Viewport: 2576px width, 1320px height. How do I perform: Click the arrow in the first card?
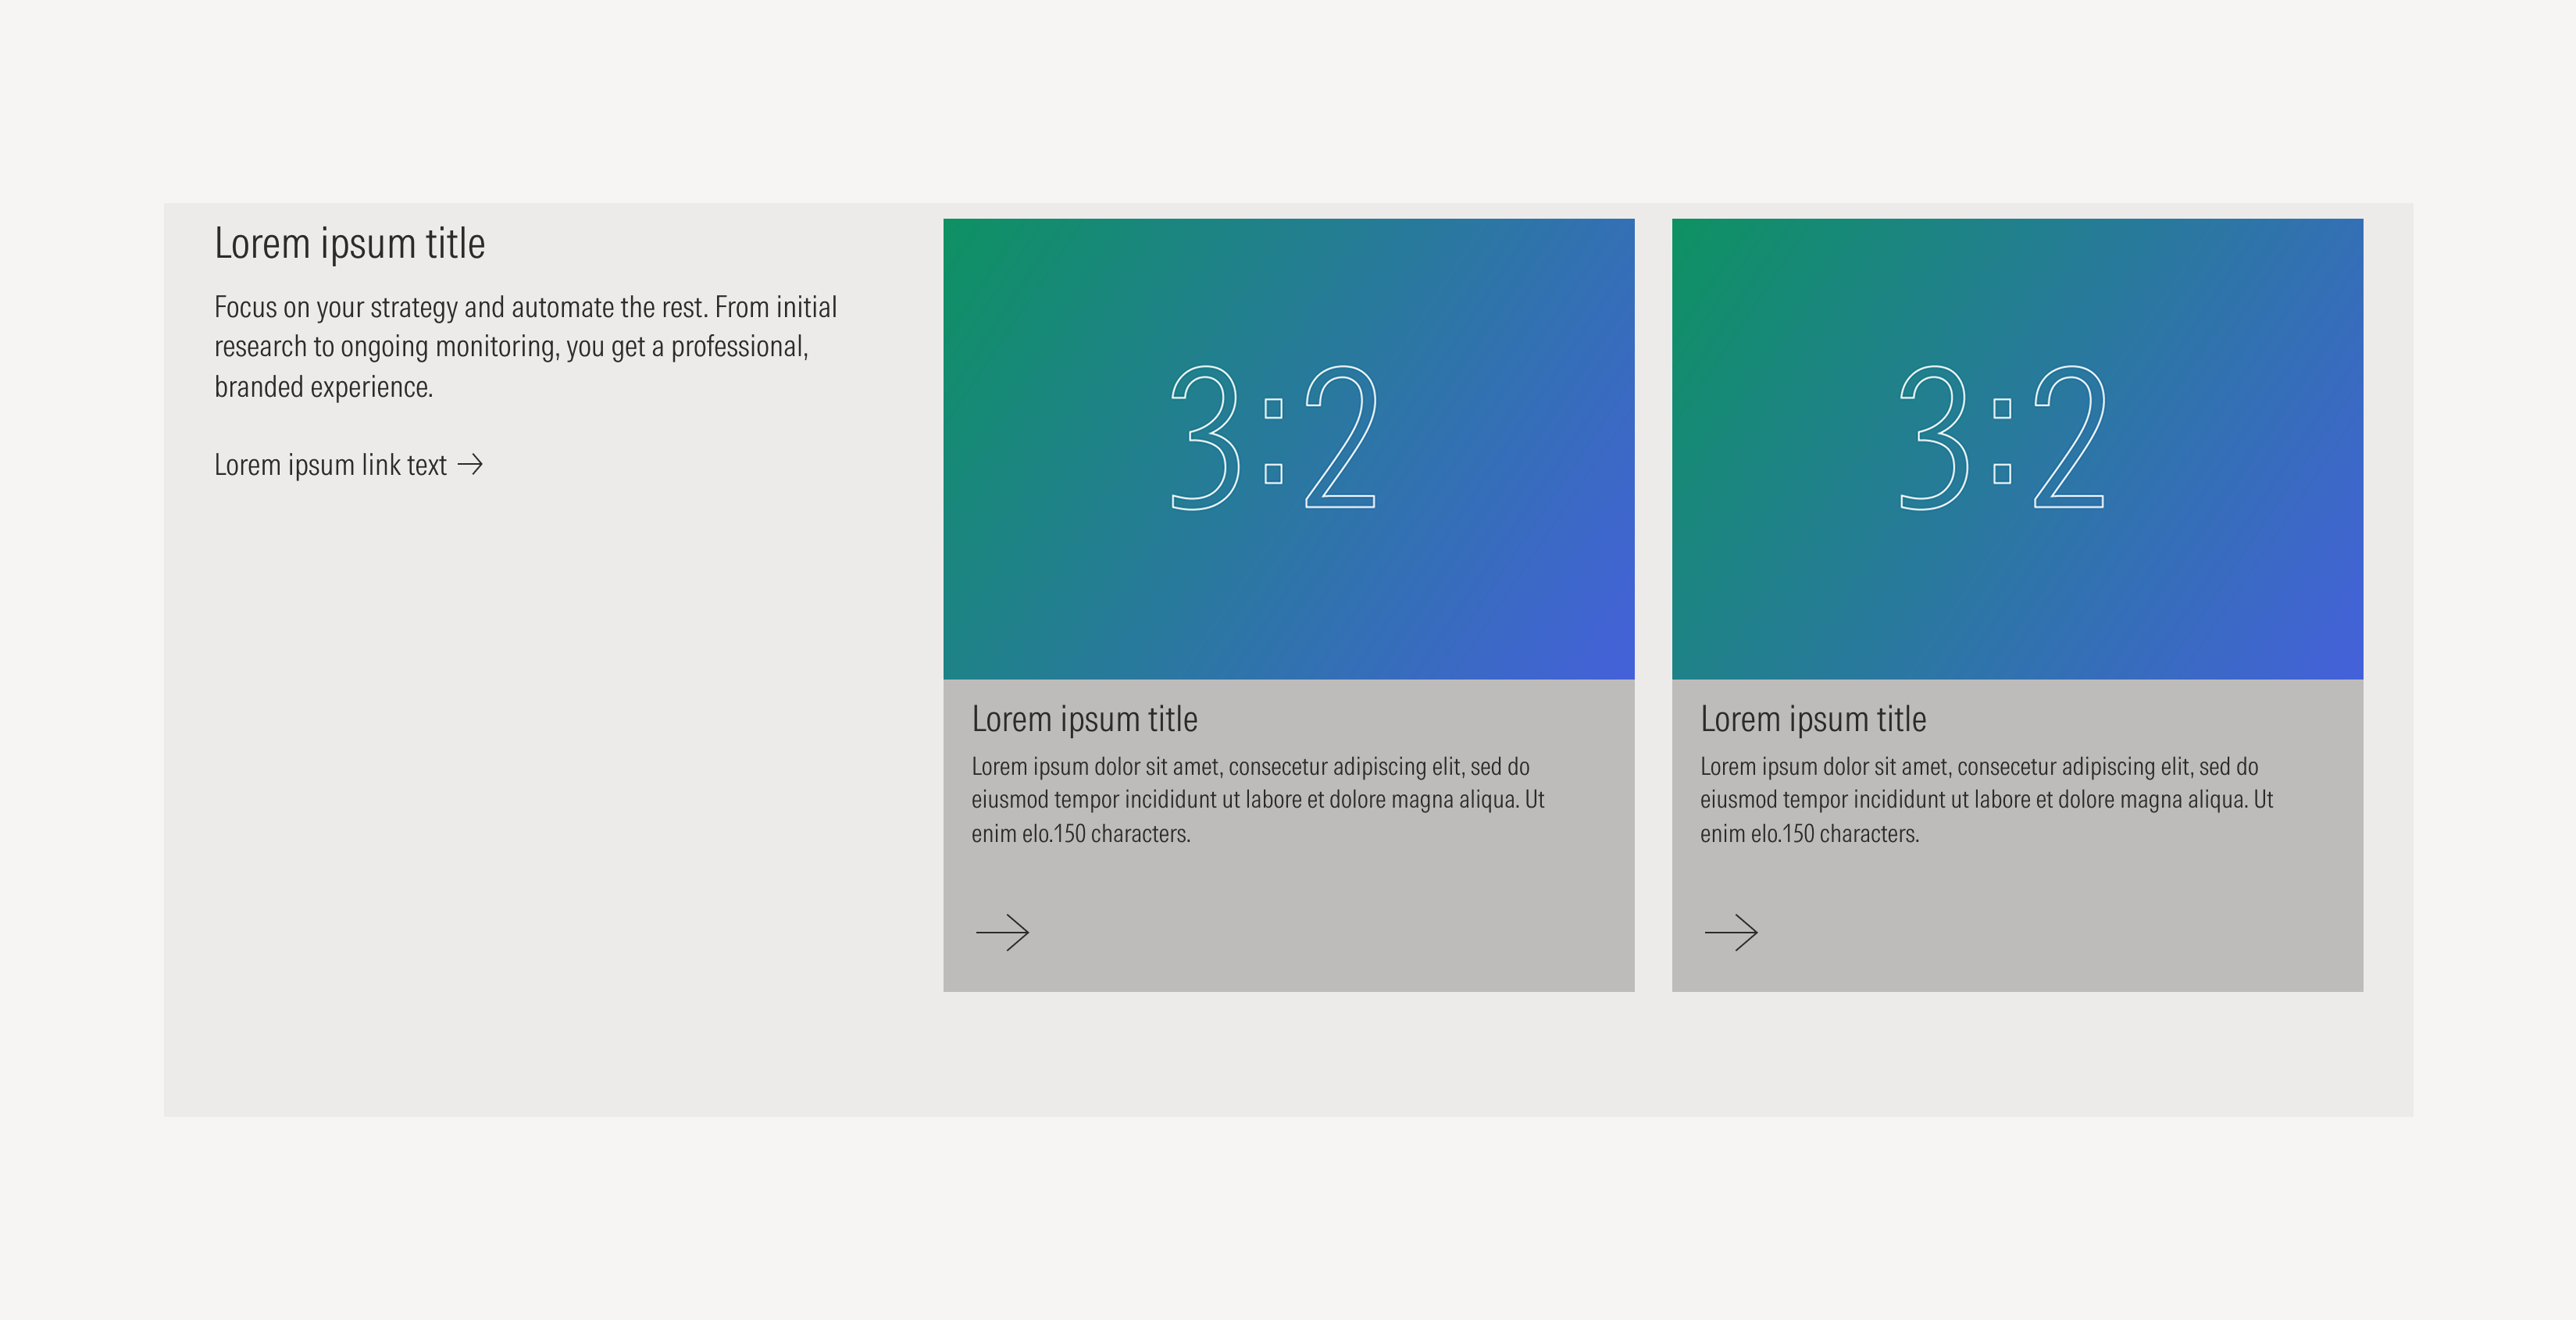coord(1002,932)
